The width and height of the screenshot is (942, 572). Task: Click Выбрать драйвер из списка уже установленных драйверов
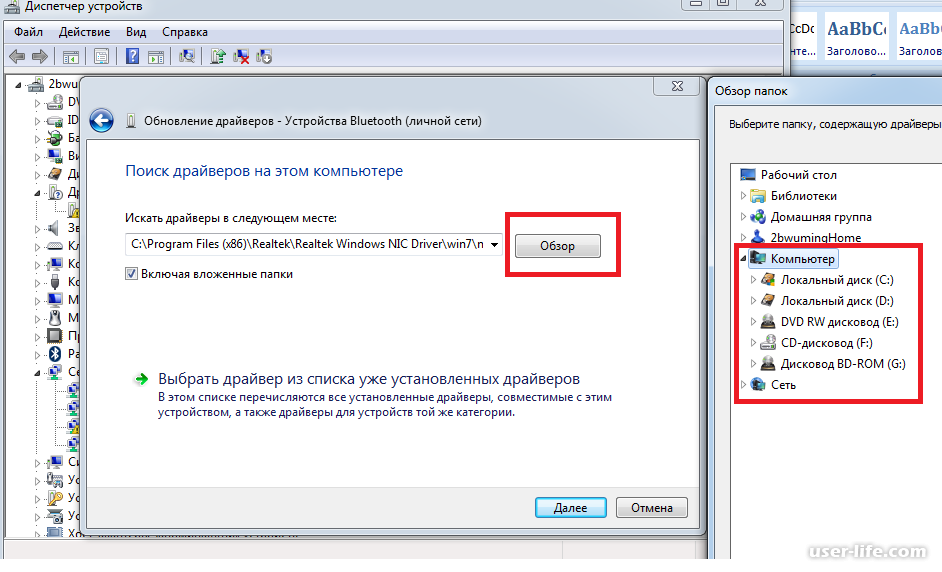(x=369, y=379)
